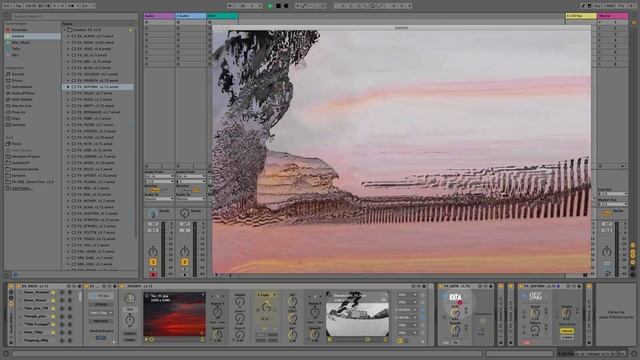Open Packs under Places
This screenshot has width=640, height=360.
16,144
